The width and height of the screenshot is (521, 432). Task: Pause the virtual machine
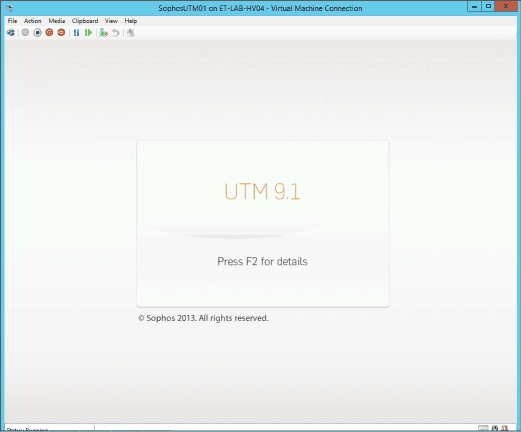(x=76, y=33)
